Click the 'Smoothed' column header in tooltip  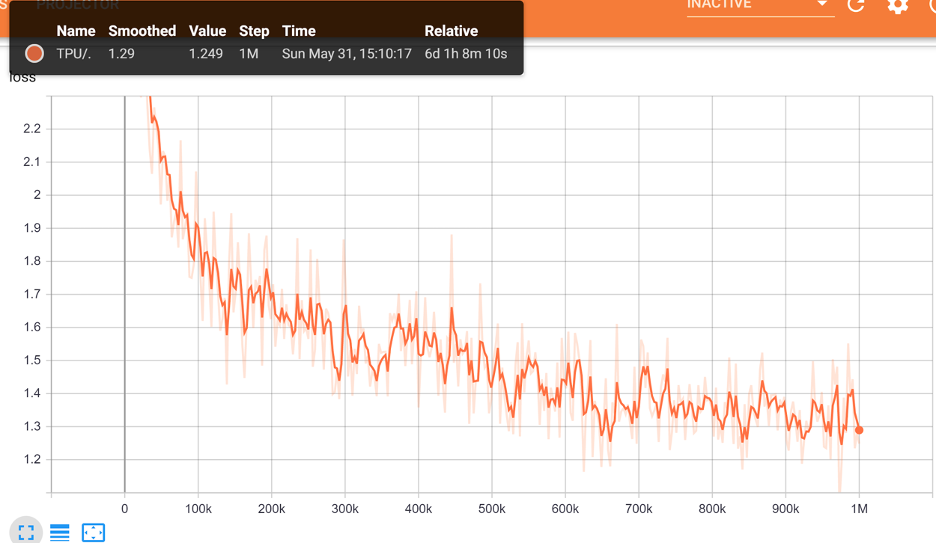point(142,31)
